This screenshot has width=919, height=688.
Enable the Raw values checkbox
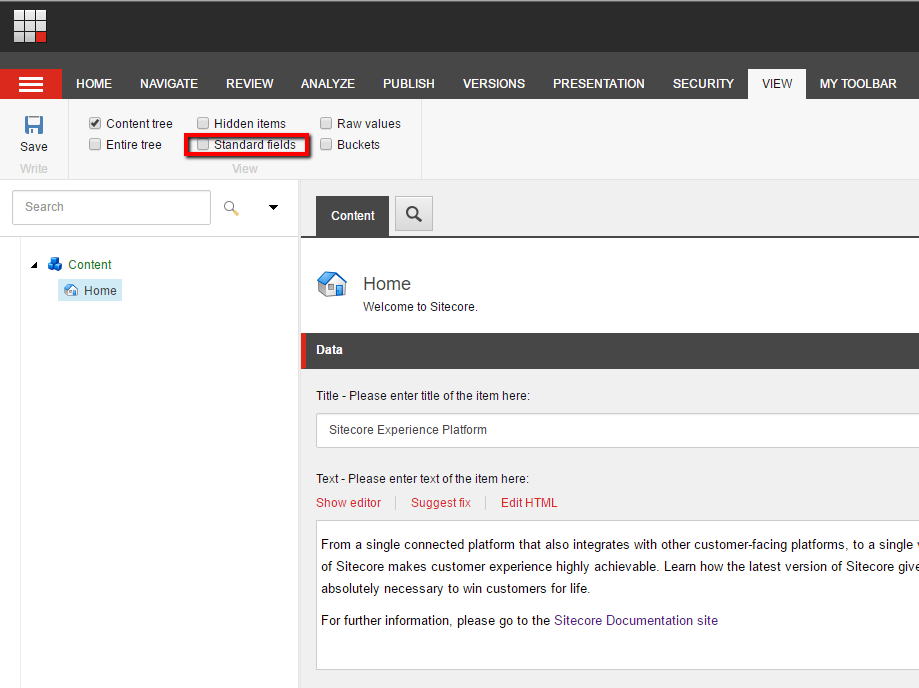[x=326, y=123]
